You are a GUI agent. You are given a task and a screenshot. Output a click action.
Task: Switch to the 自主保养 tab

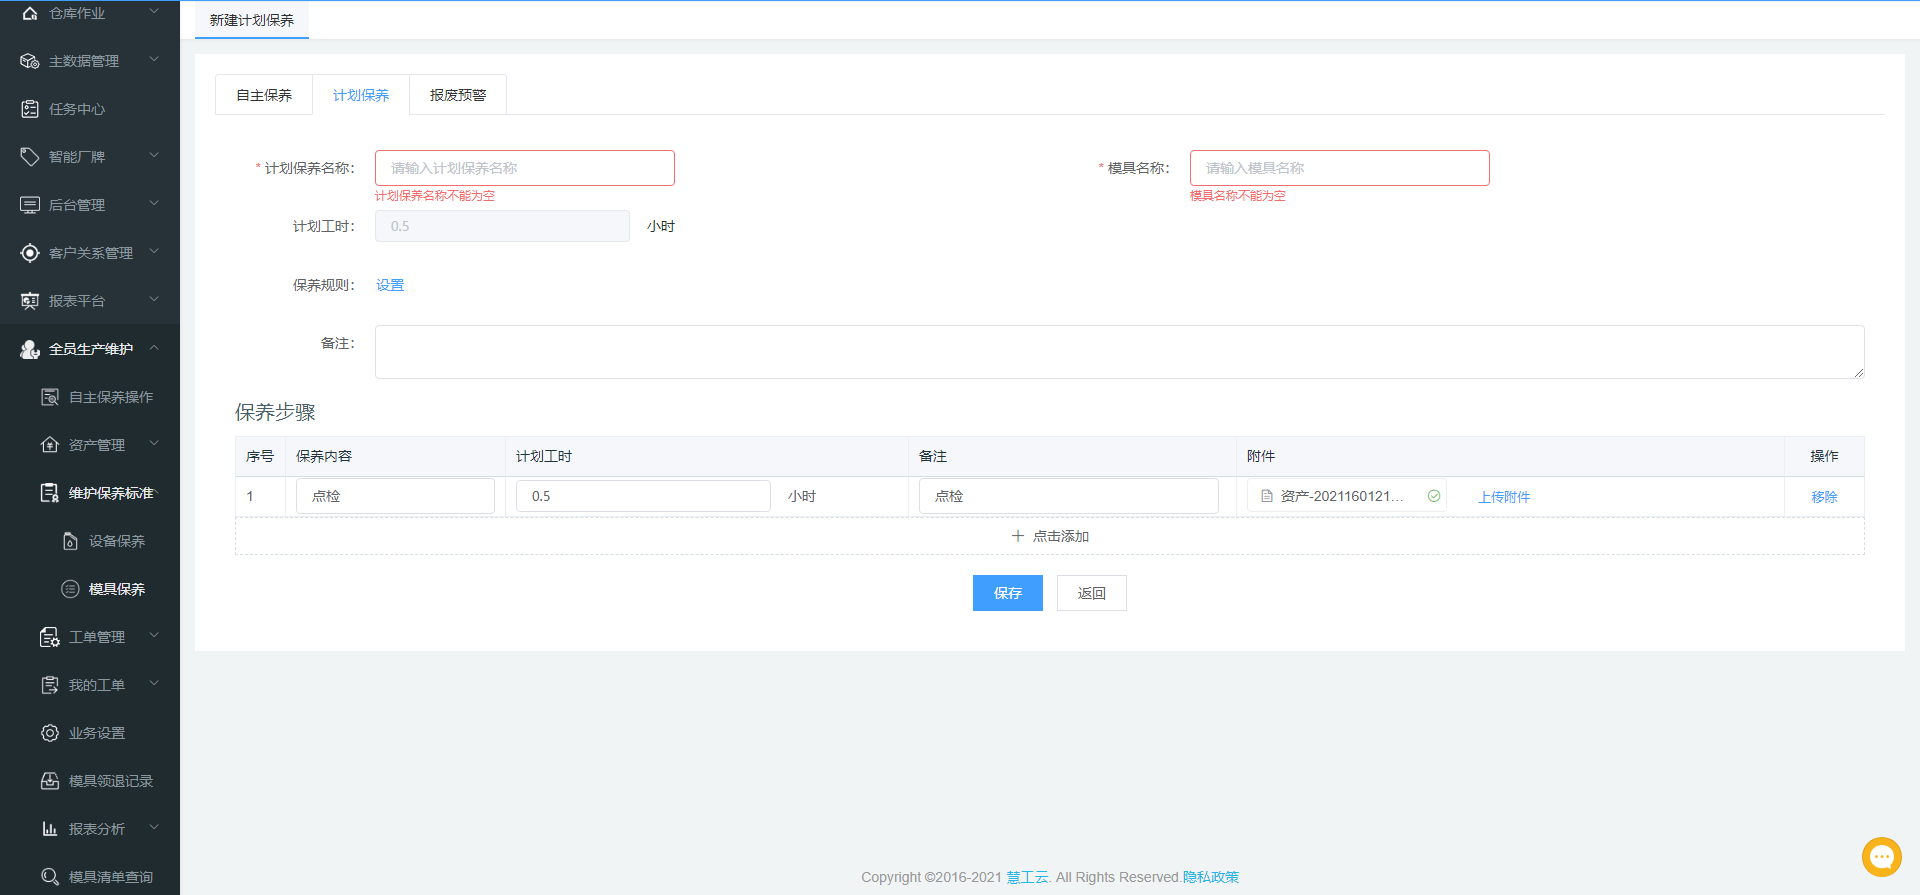[x=264, y=95]
